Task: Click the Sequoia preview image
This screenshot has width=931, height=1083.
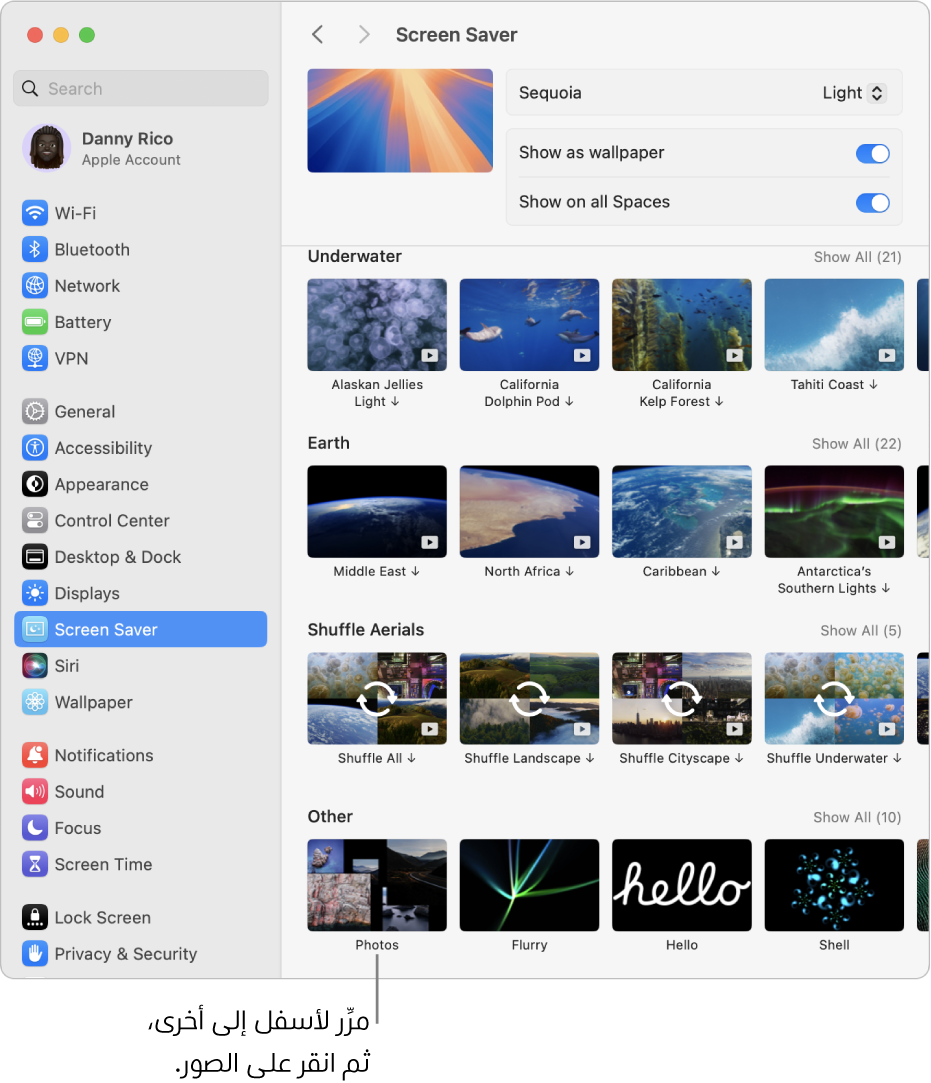Action: click(400, 120)
